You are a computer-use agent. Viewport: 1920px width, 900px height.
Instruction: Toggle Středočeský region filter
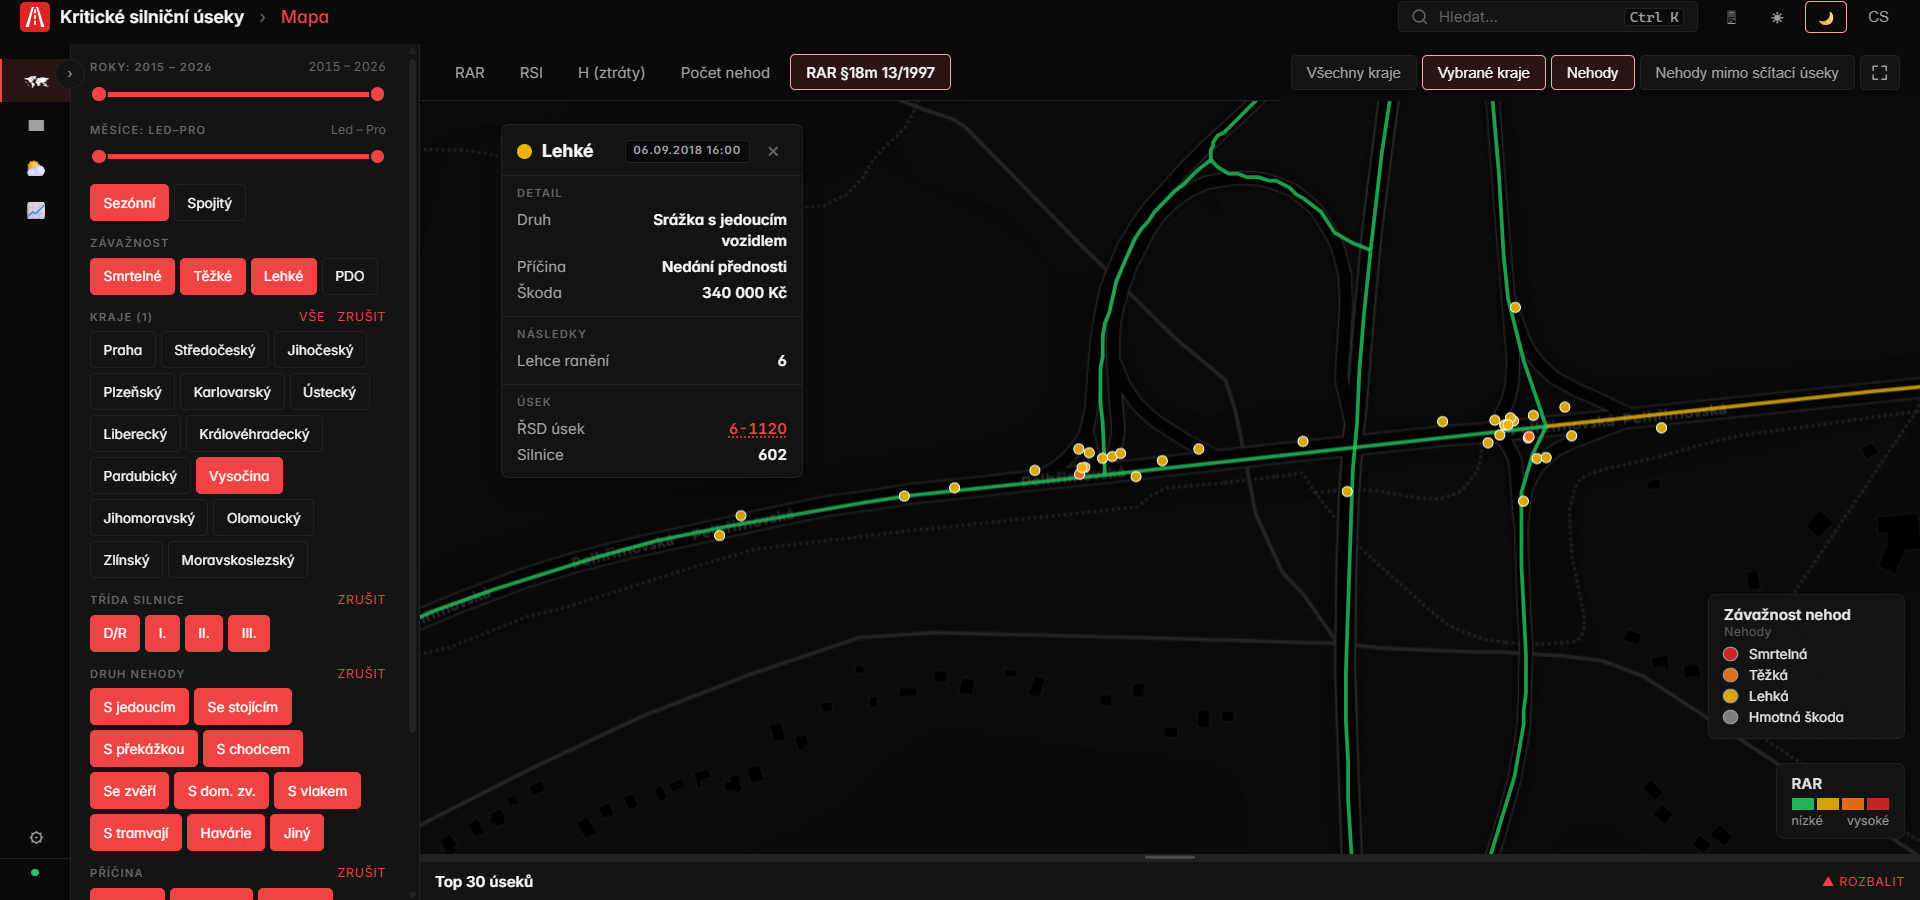[214, 350]
